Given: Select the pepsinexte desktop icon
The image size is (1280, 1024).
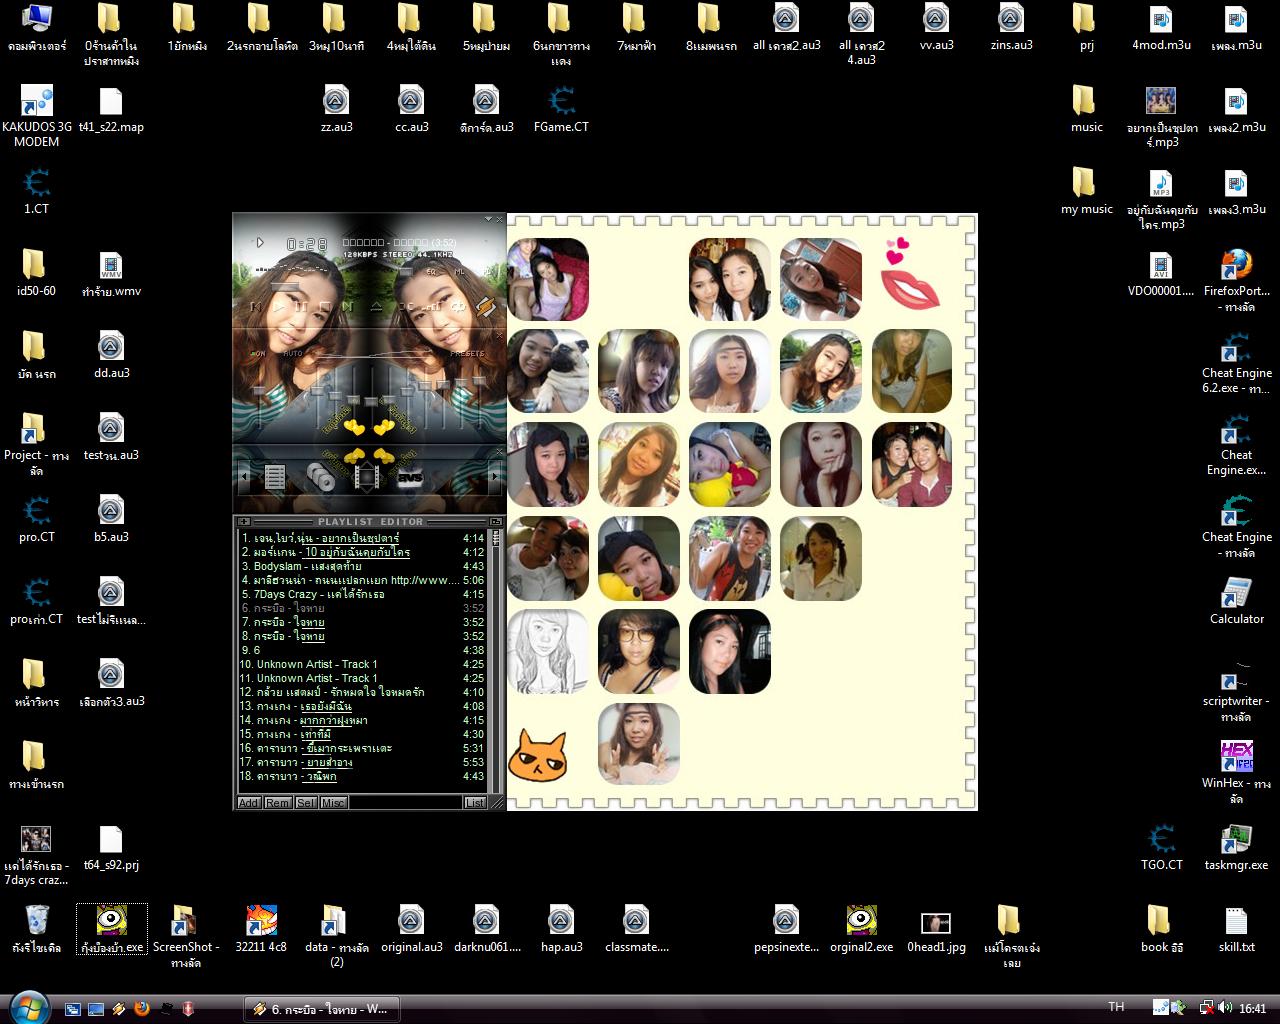Looking at the screenshot, I should pos(786,929).
